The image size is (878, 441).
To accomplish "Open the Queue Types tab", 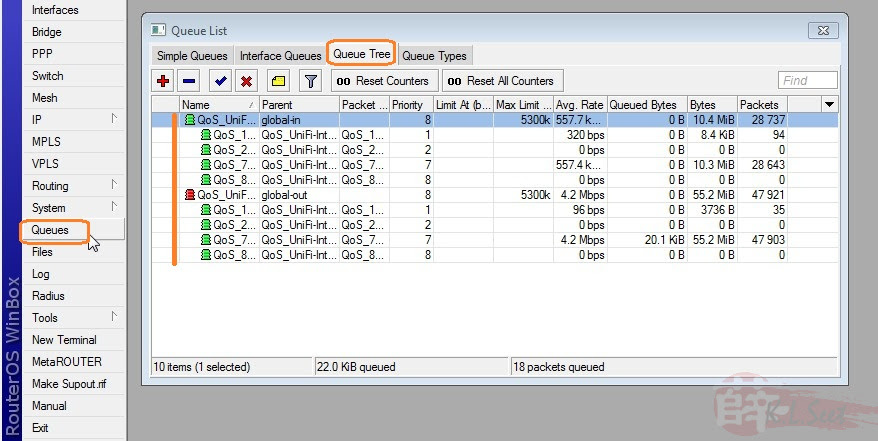I will coord(435,56).
